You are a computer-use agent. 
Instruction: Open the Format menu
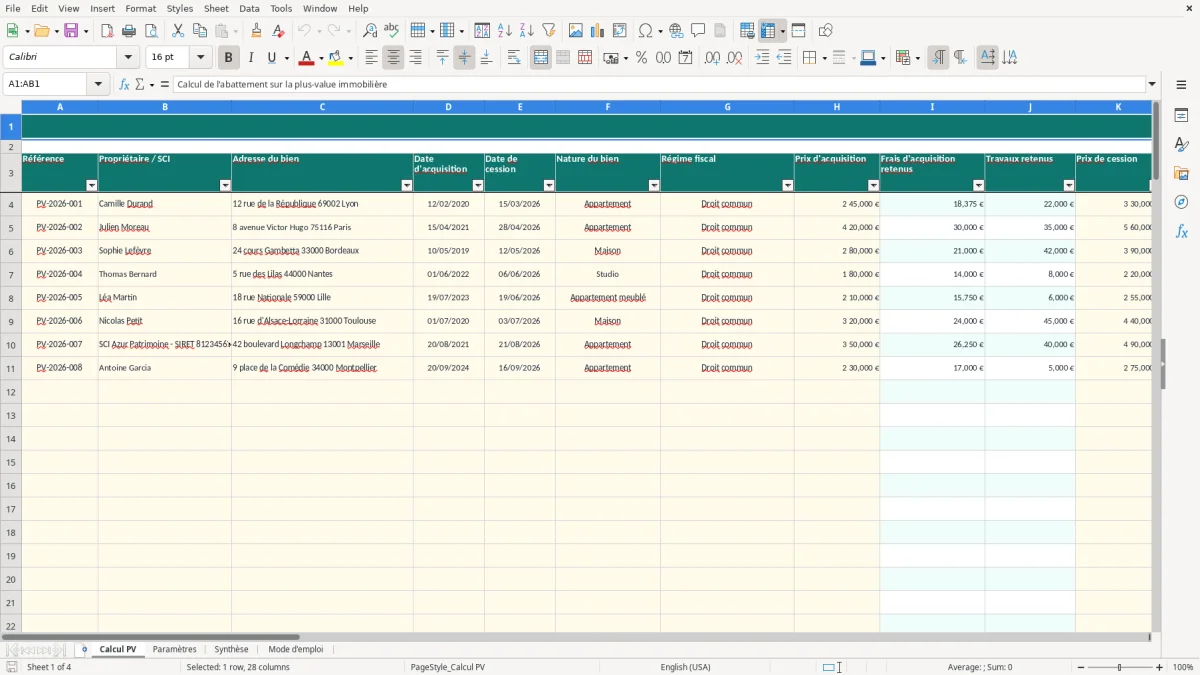(x=140, y=8)
